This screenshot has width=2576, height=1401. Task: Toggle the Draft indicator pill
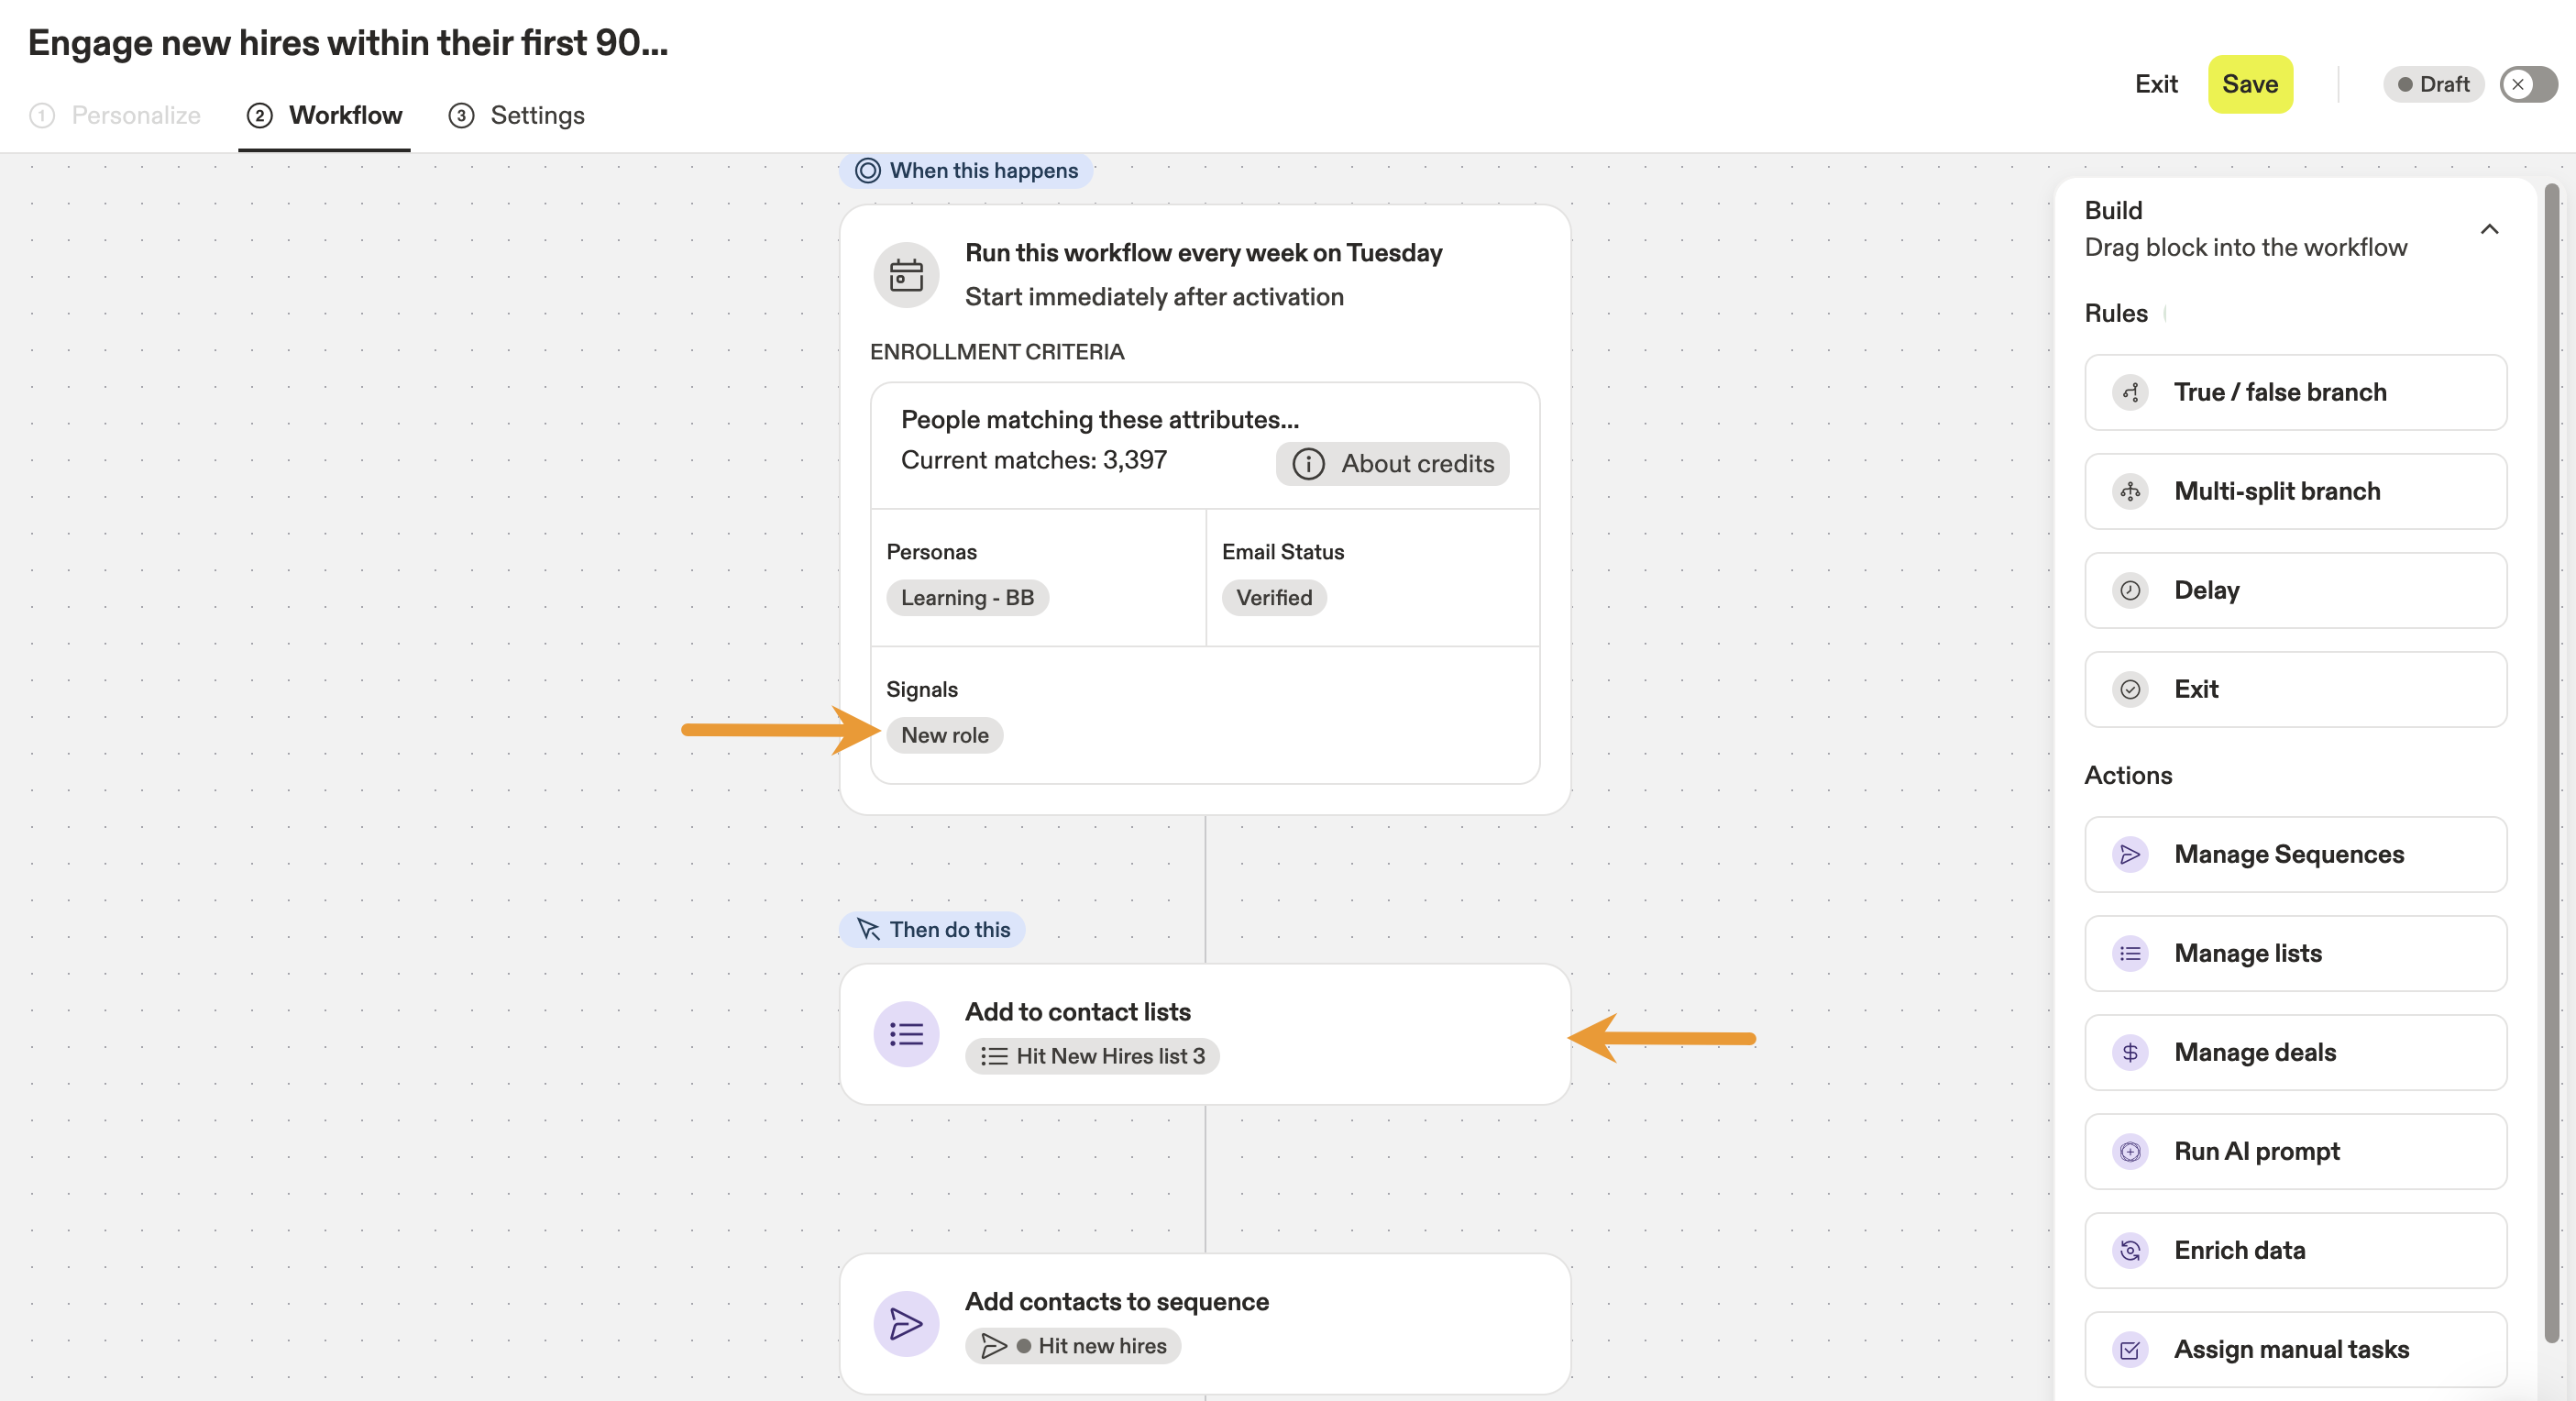point(2433,84)
